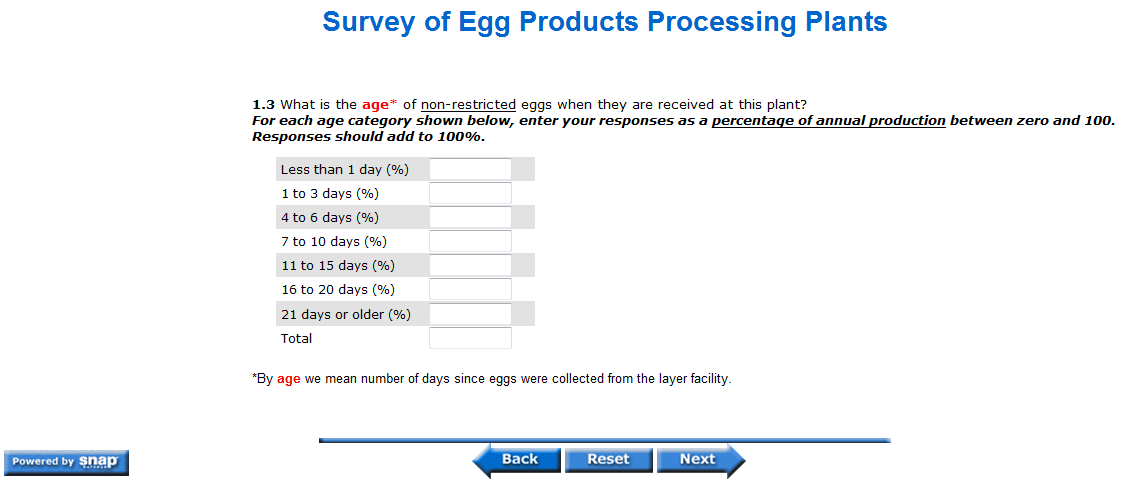Screen dimensions: 1143x485
Task: Click the Total row label
Action: pyautogui.click(x=296, y=338)
